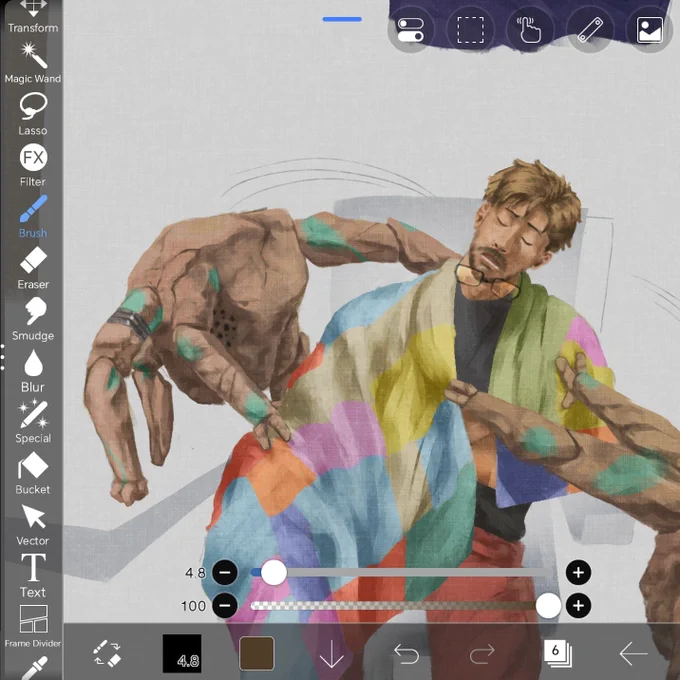680x680 pixels.
Task: Select the Eraser tool
Action: [33, 268]
